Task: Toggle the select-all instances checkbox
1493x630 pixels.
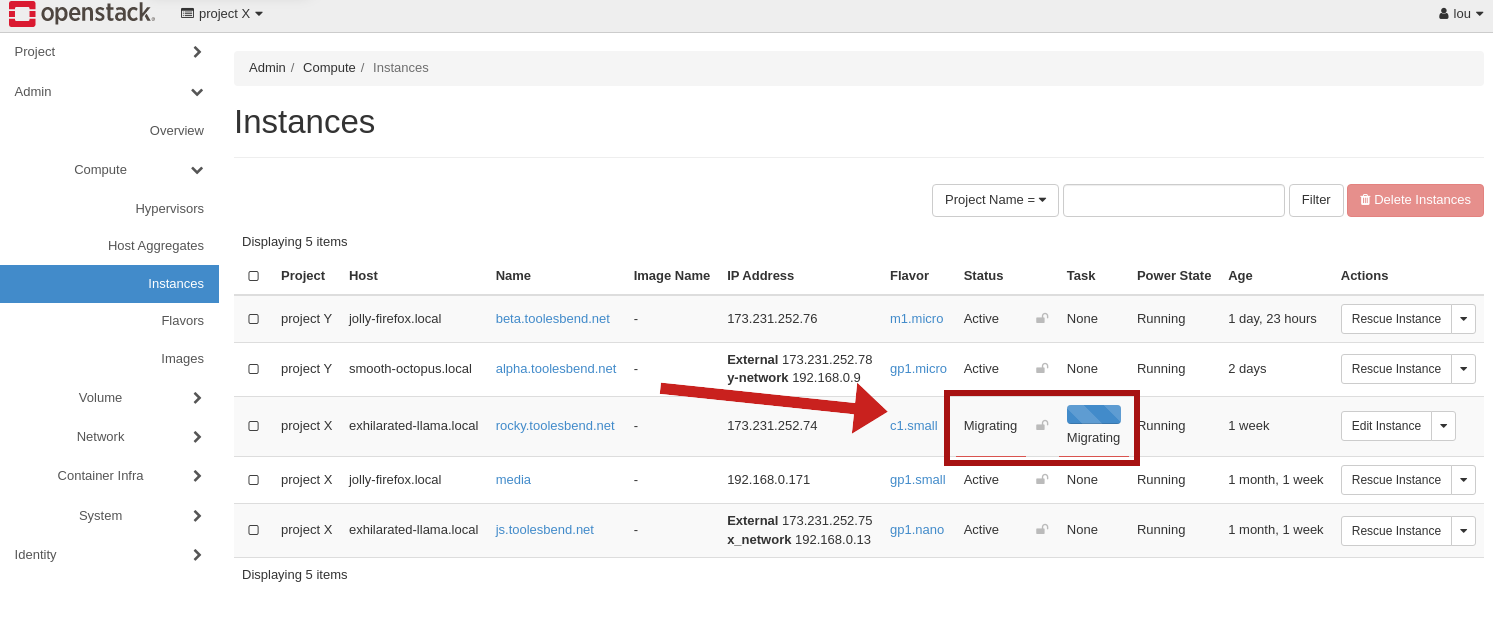Action: pos(253,276)
